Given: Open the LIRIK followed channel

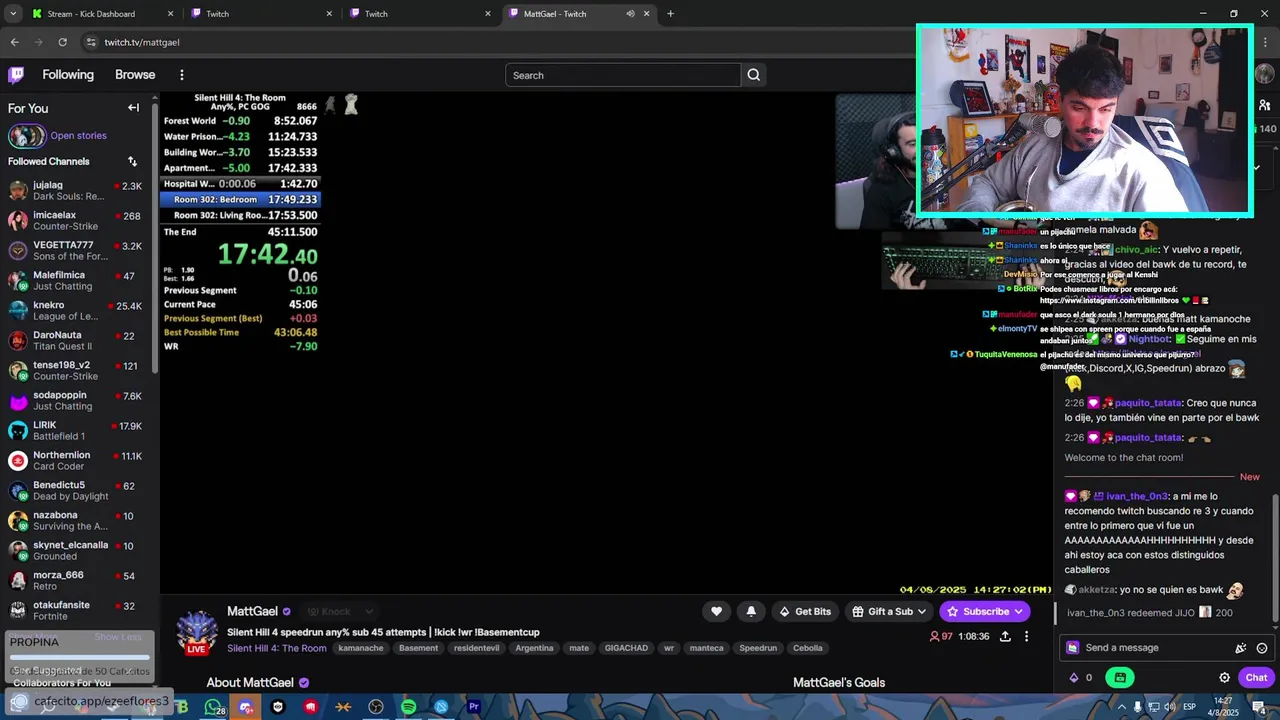Looking at the screenshot, I should coord(78,430).
